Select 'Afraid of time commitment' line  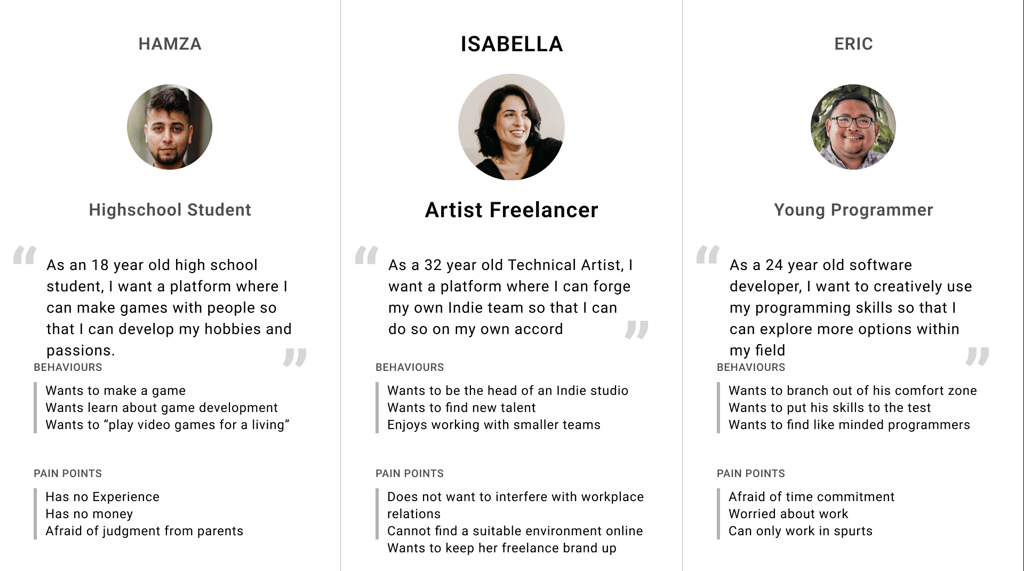pos(812,497)
